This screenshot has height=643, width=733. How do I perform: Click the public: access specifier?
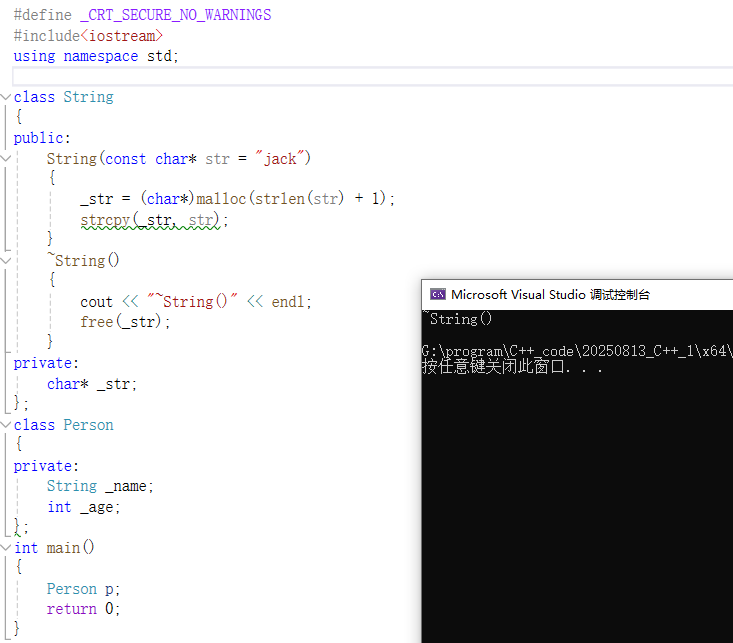click(x=42, y=138)
